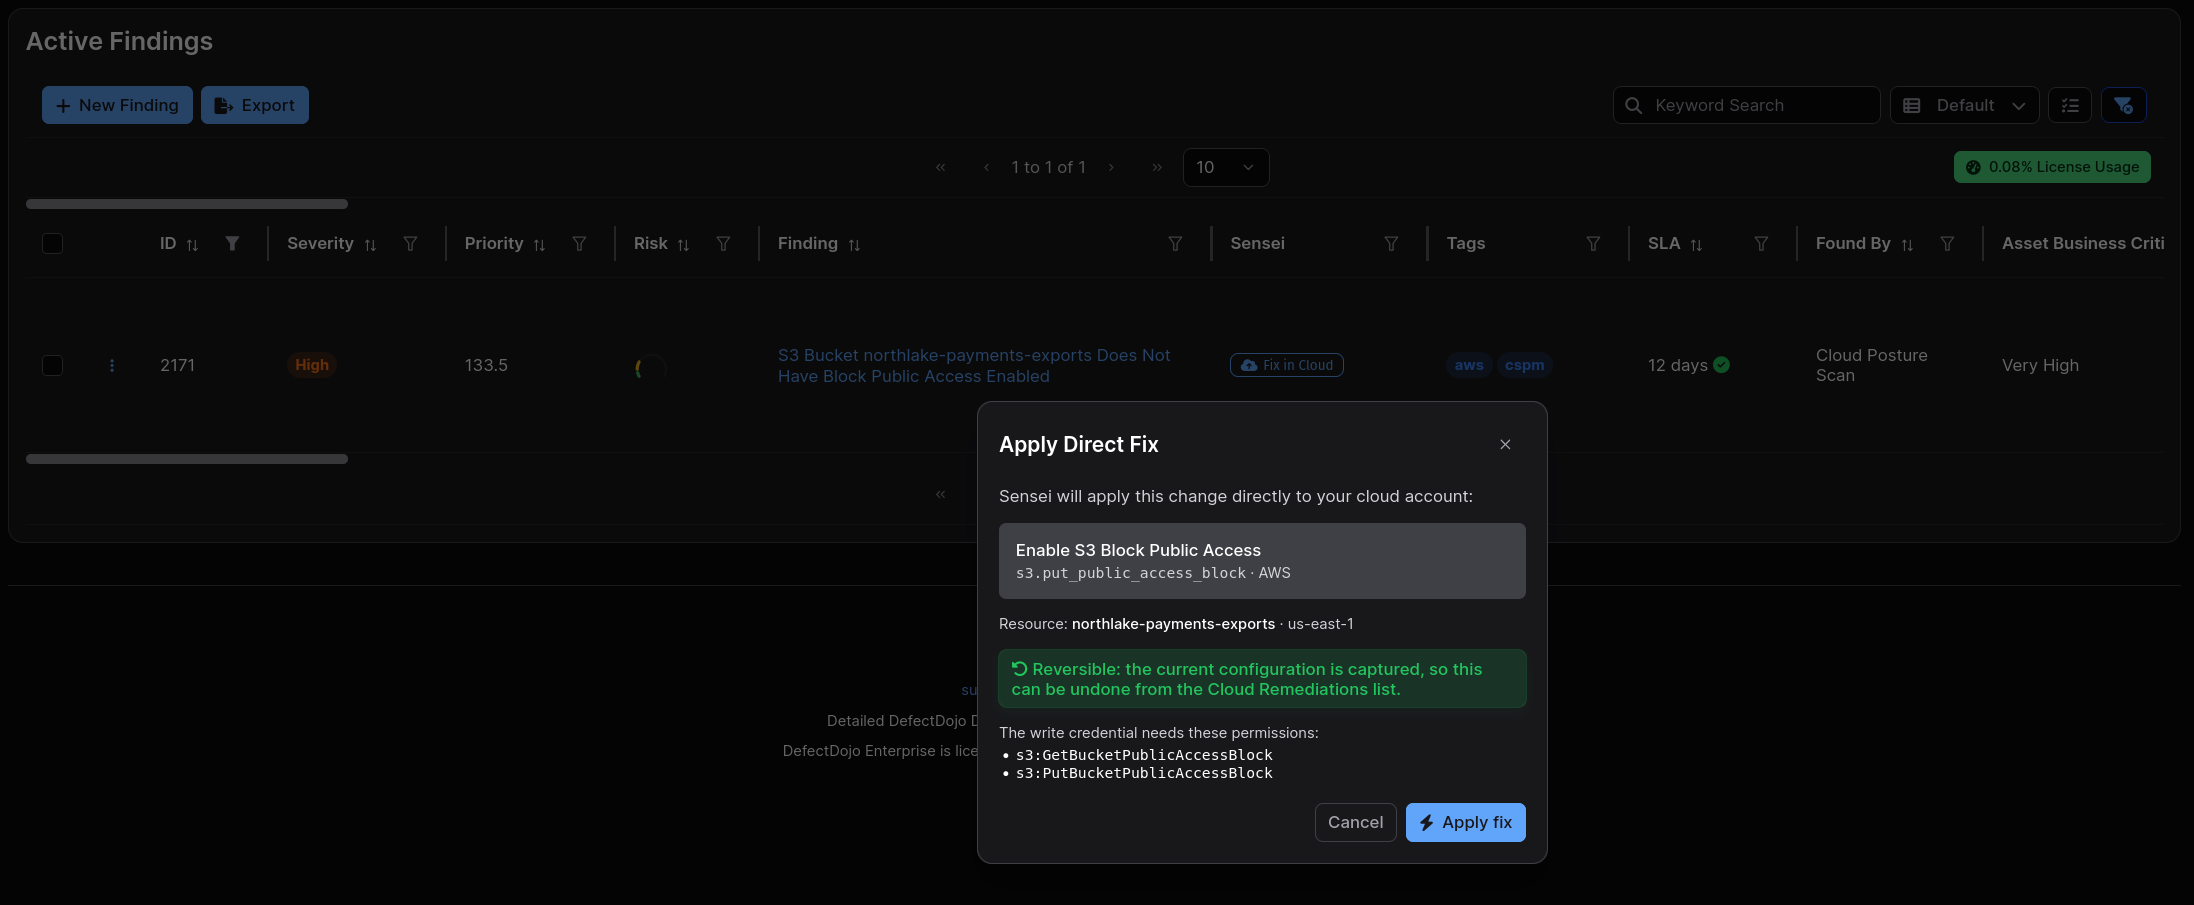Image resolution: width=2194 pixels, height=905 pixels.
Task: Filter the Tags column
Action: tap(1593, 243)
